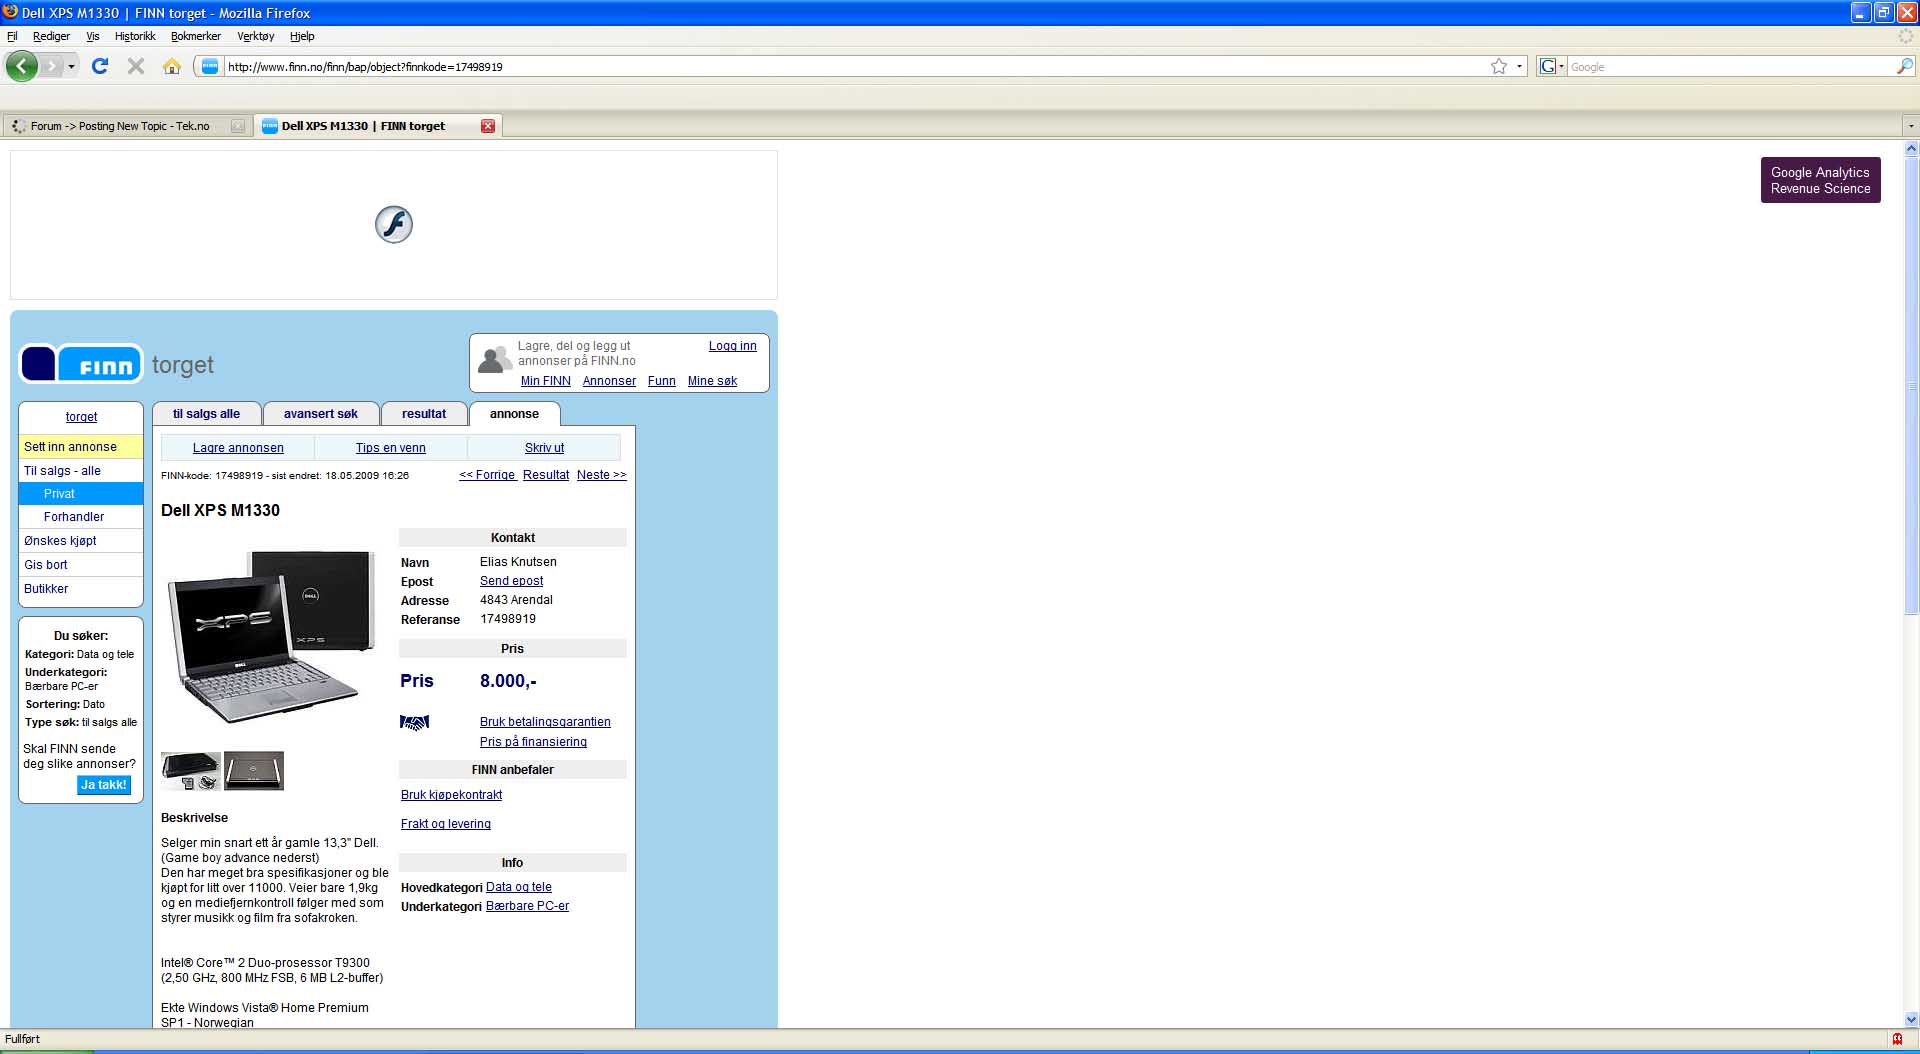Go to the Neste listing
This screenshot has width=1920, height=1054.
coord(602,475)
